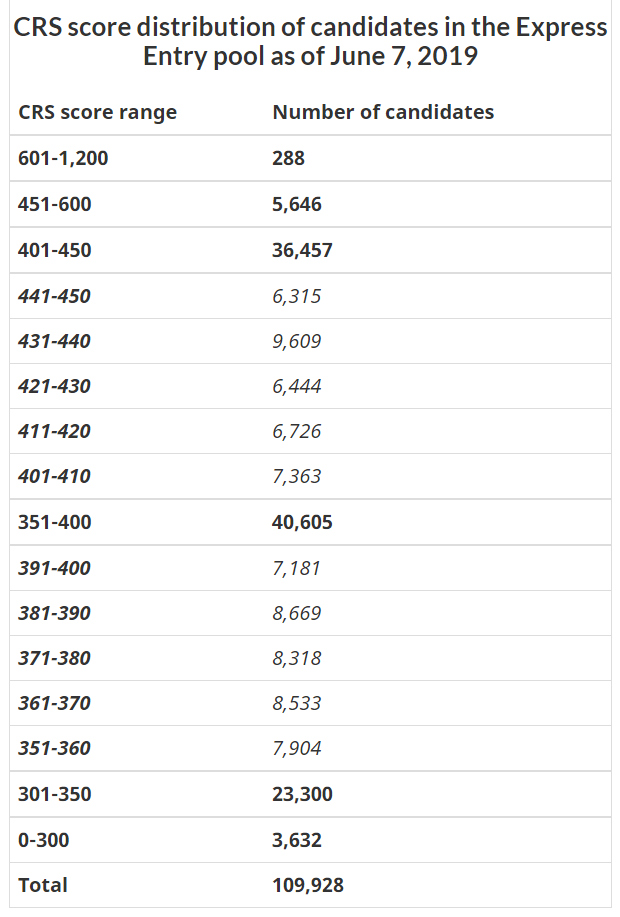Viewport: 620px width, 917px height.
Task: Select the 601-1,200 score range cell
Action: 63,158
